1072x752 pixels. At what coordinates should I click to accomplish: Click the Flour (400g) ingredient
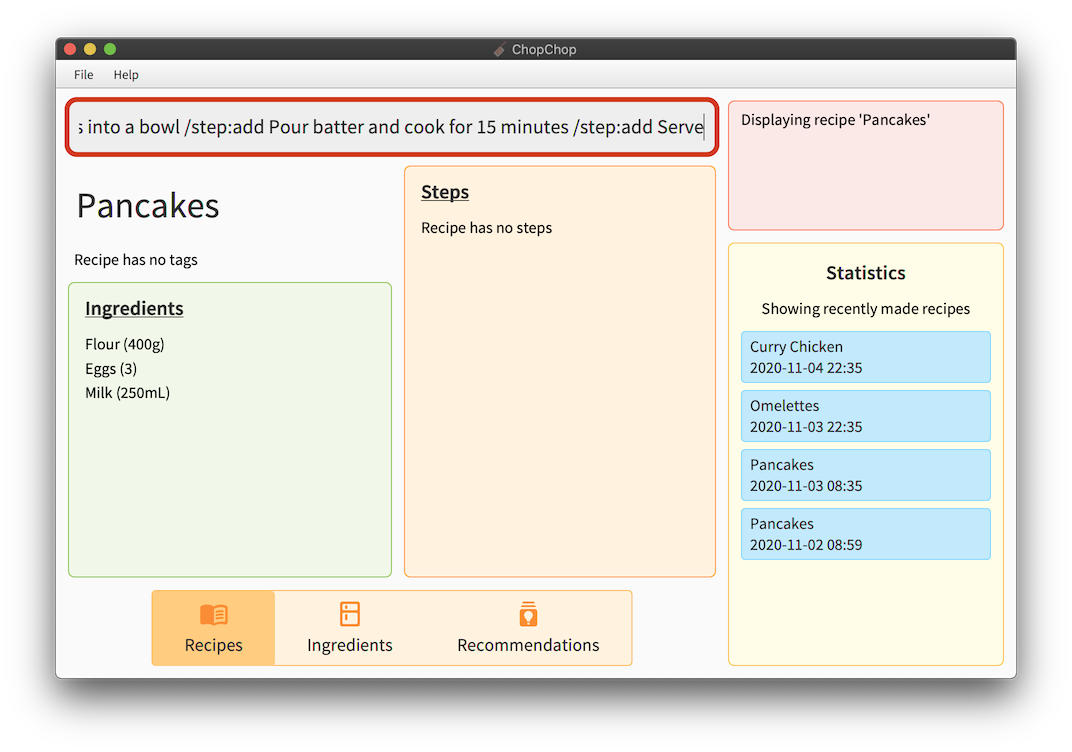tap(124, 344)
